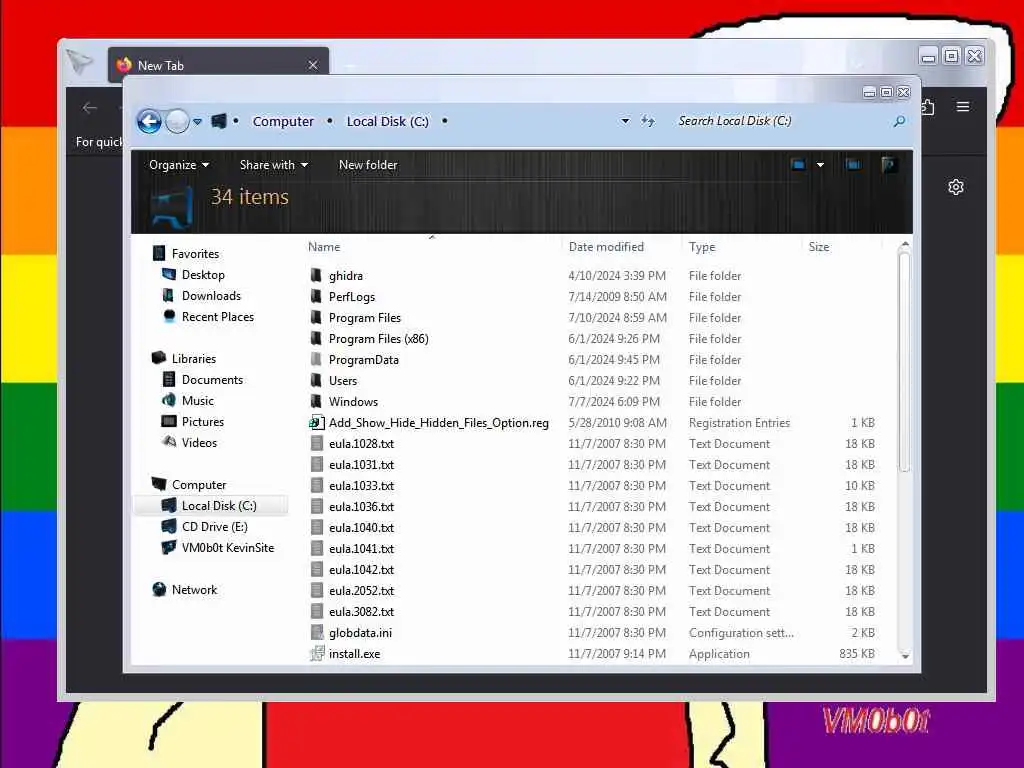The image size is (1024, 768).
Task: Select Libraries in the navigation pane
Action: tap(193, 359)
